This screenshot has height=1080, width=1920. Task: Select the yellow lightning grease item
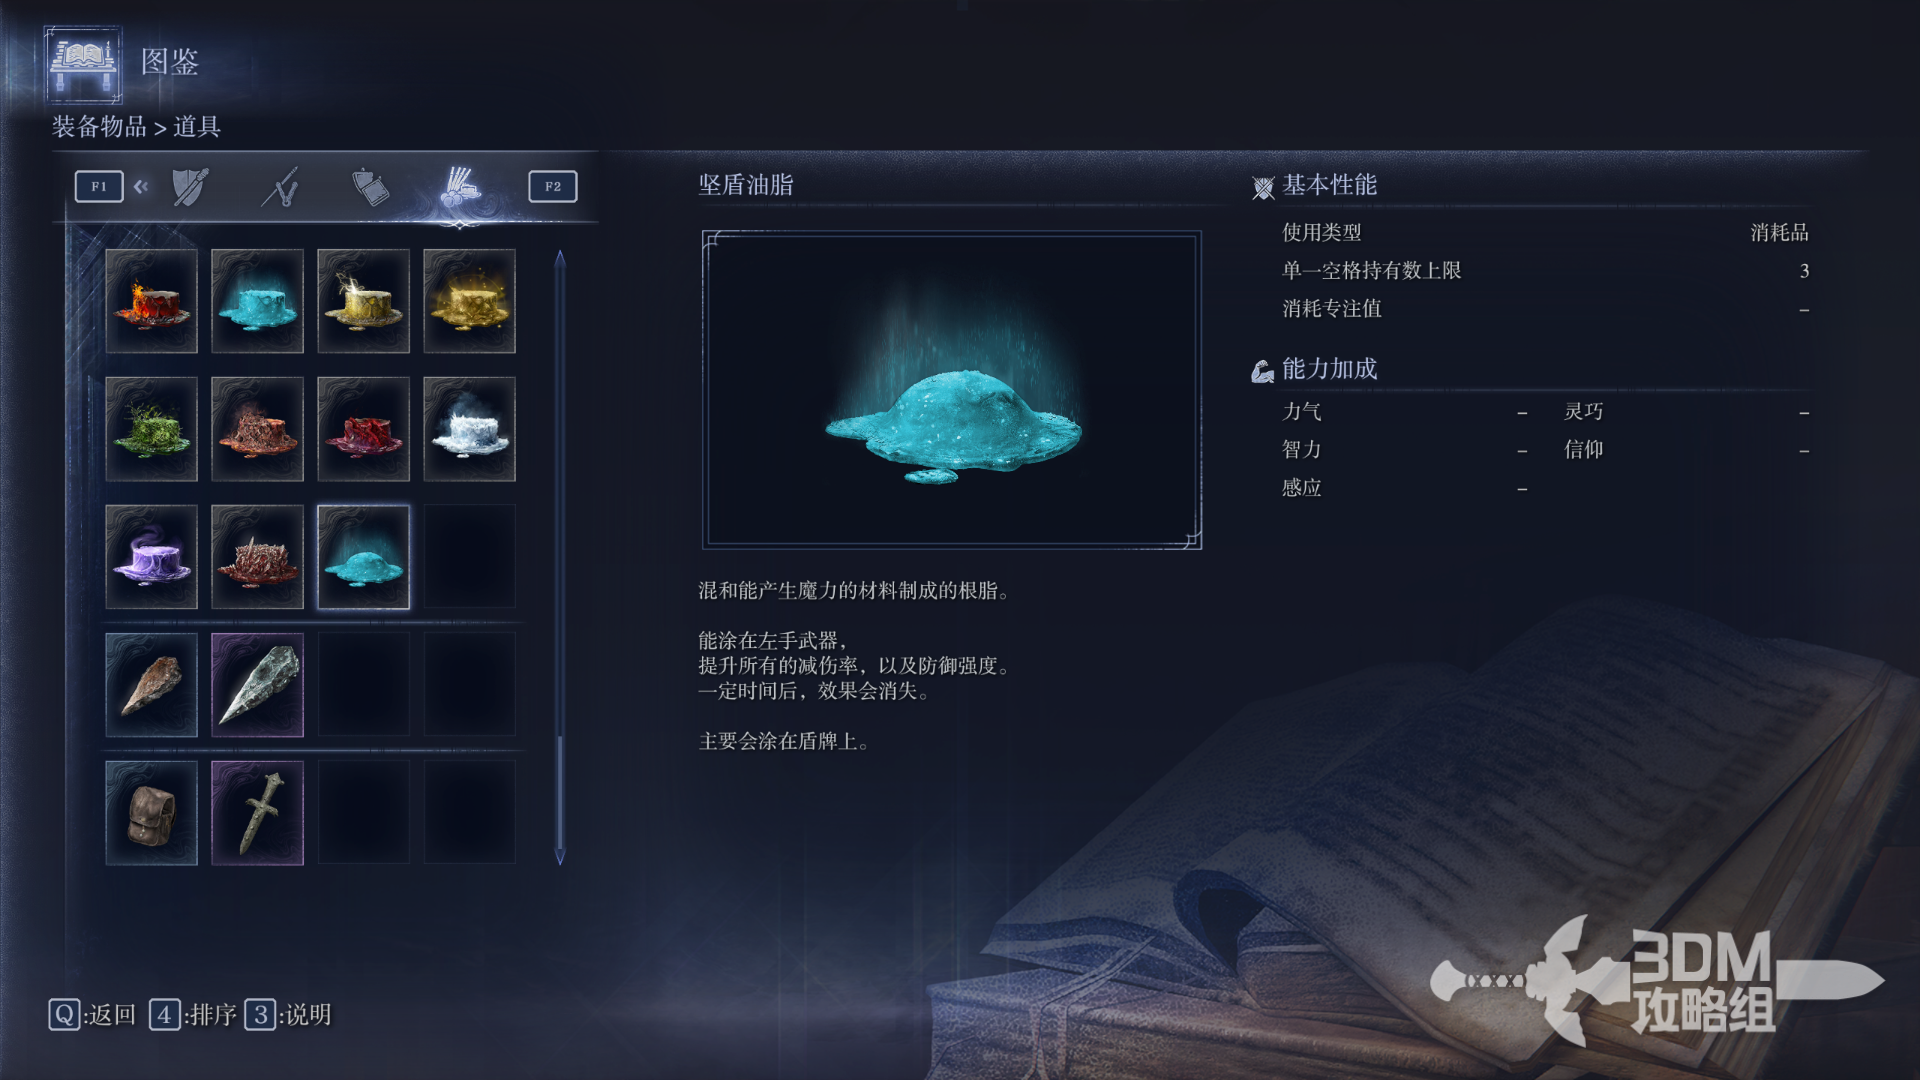[363, 301]
